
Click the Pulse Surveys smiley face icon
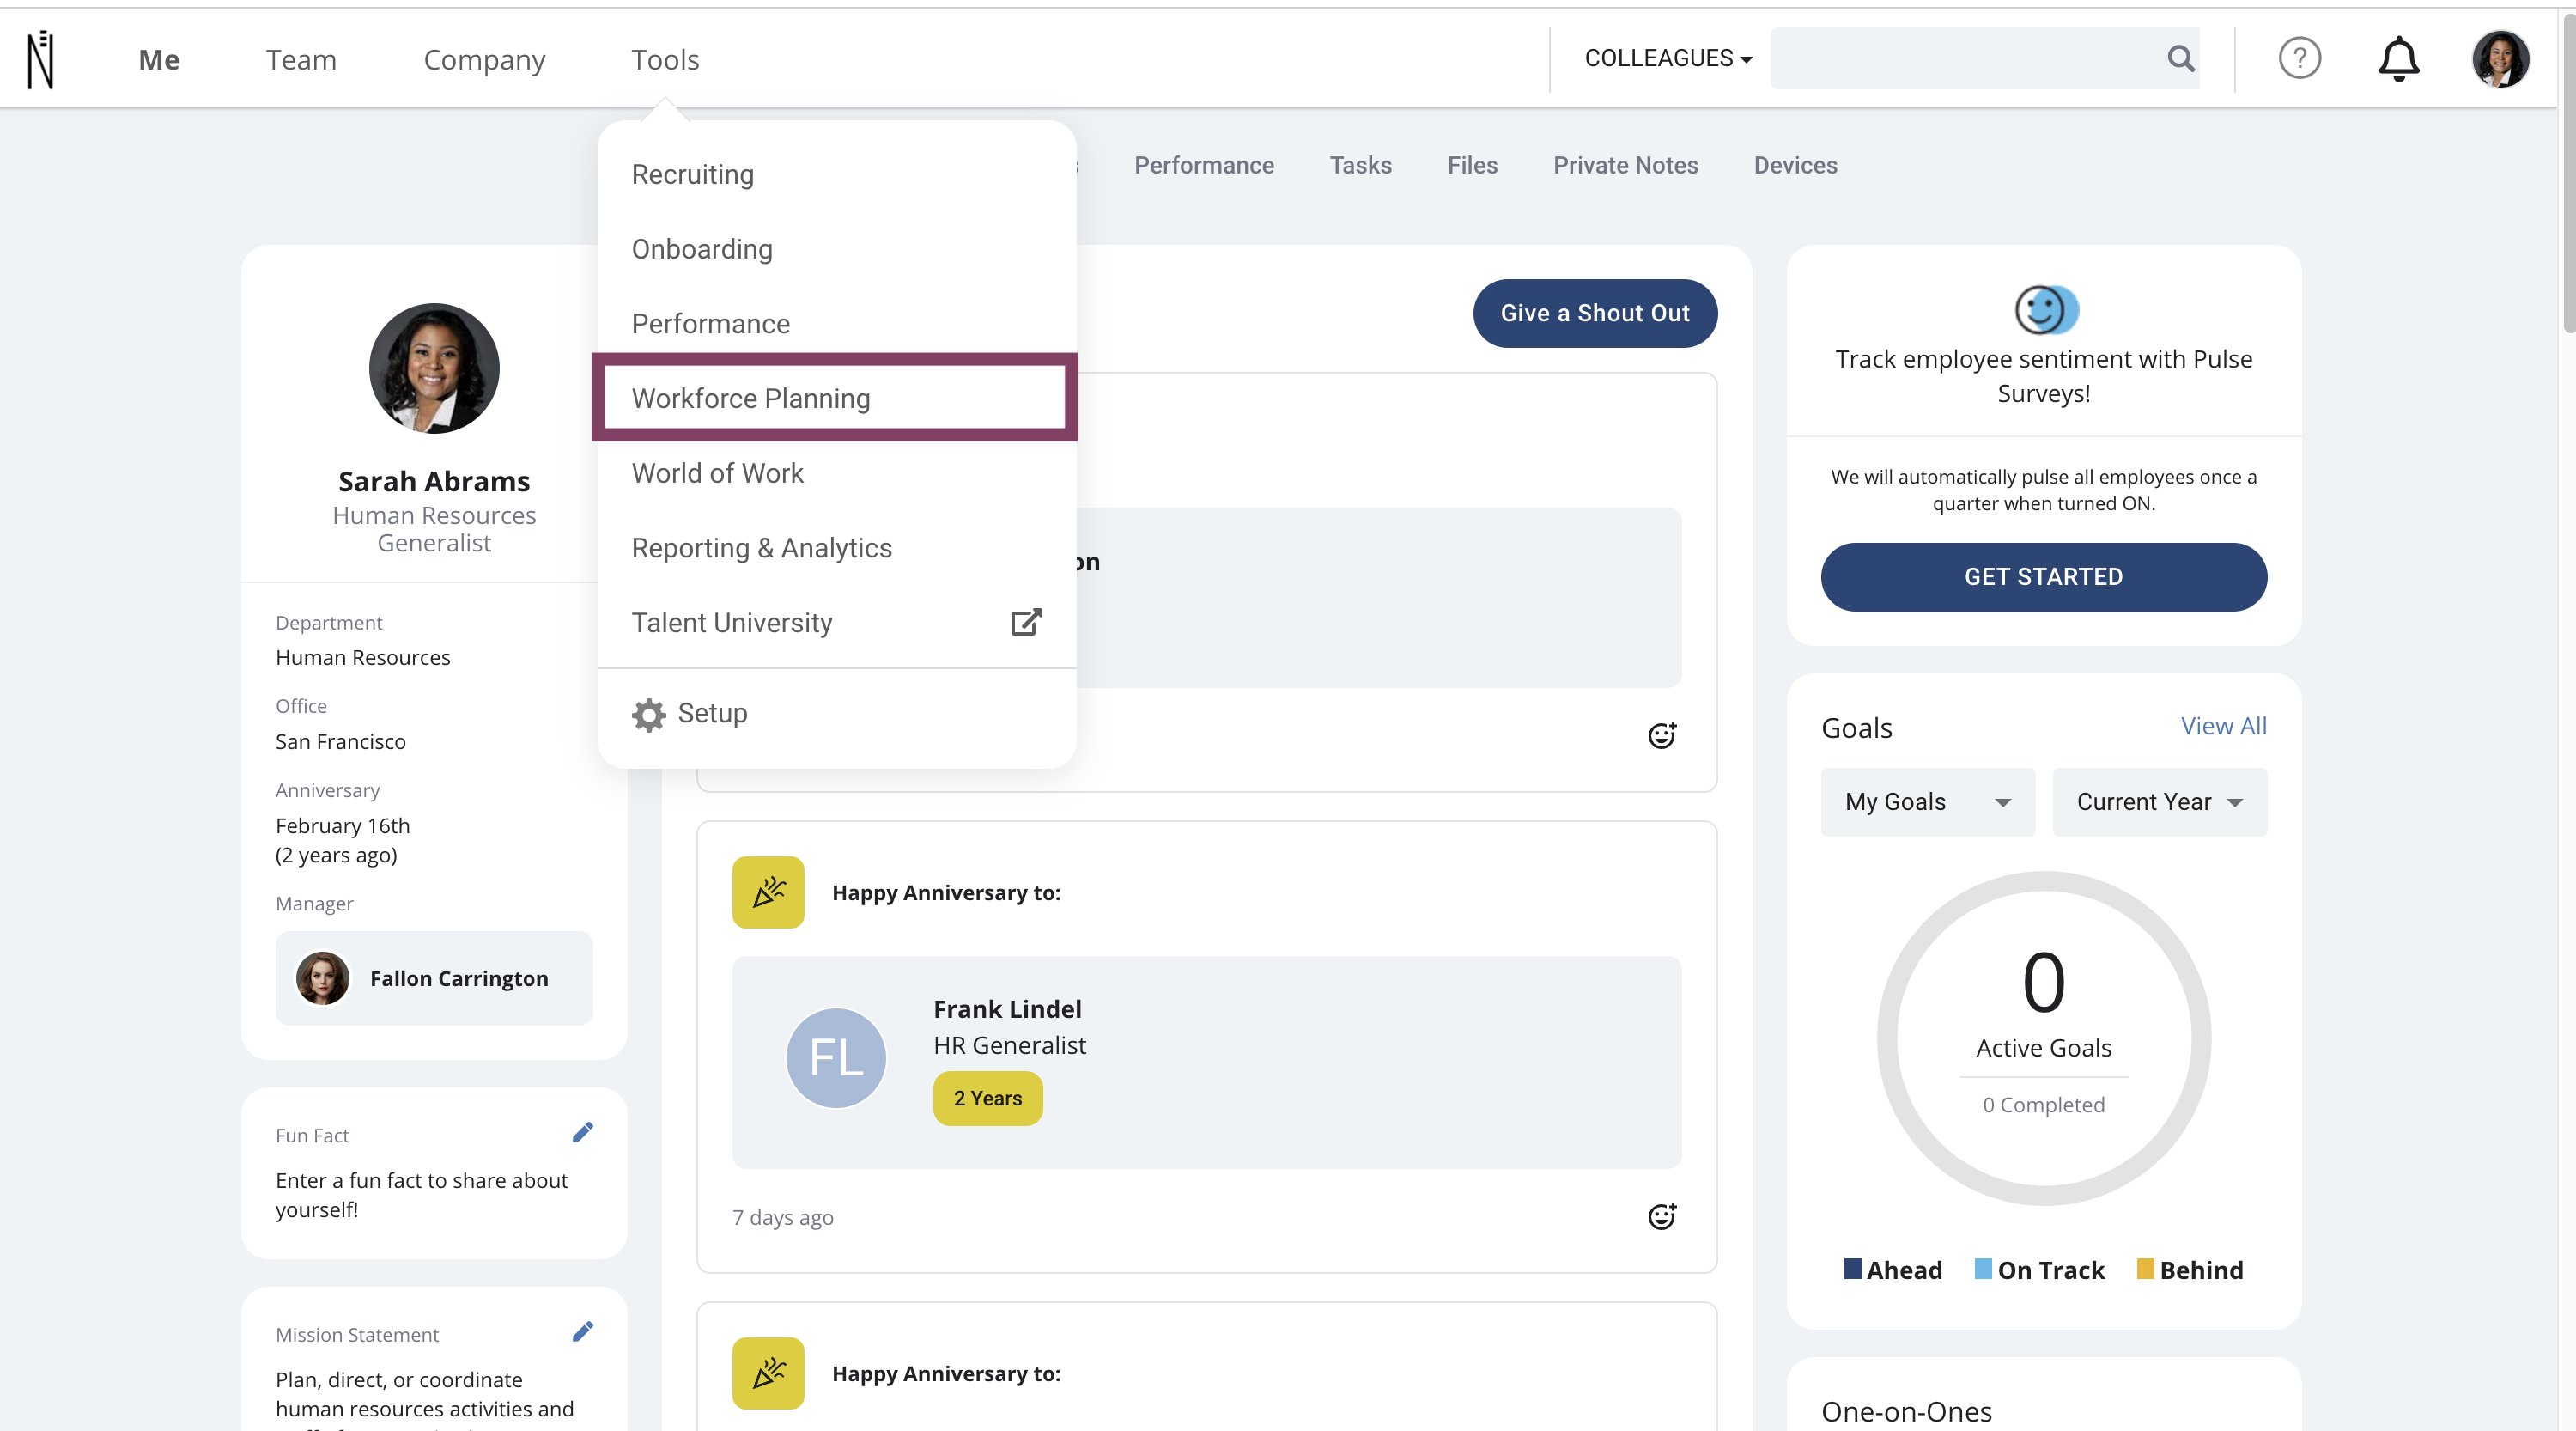point(2045,309)
